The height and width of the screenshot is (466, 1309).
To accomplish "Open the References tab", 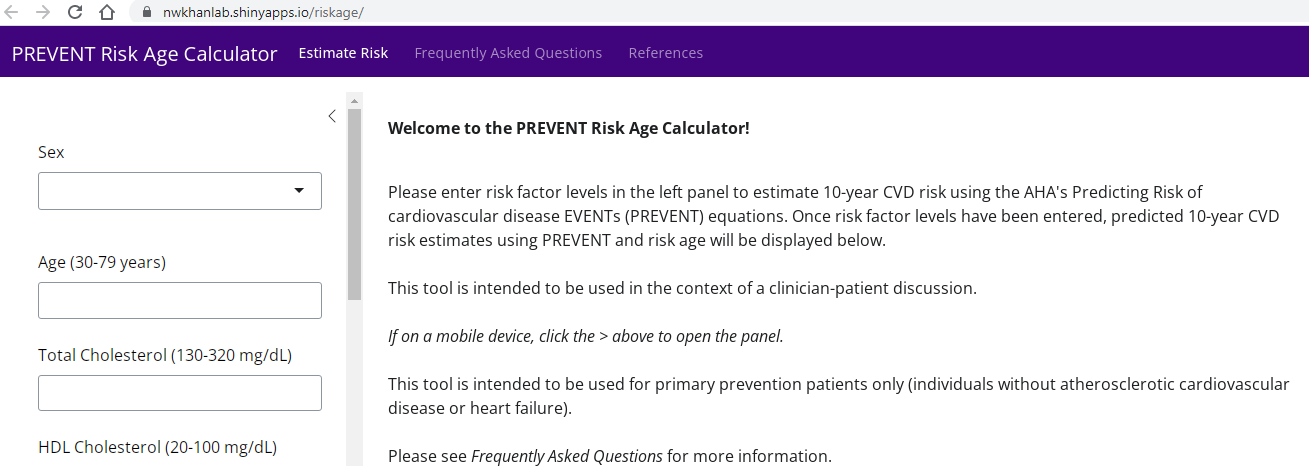I will [665, 53].
